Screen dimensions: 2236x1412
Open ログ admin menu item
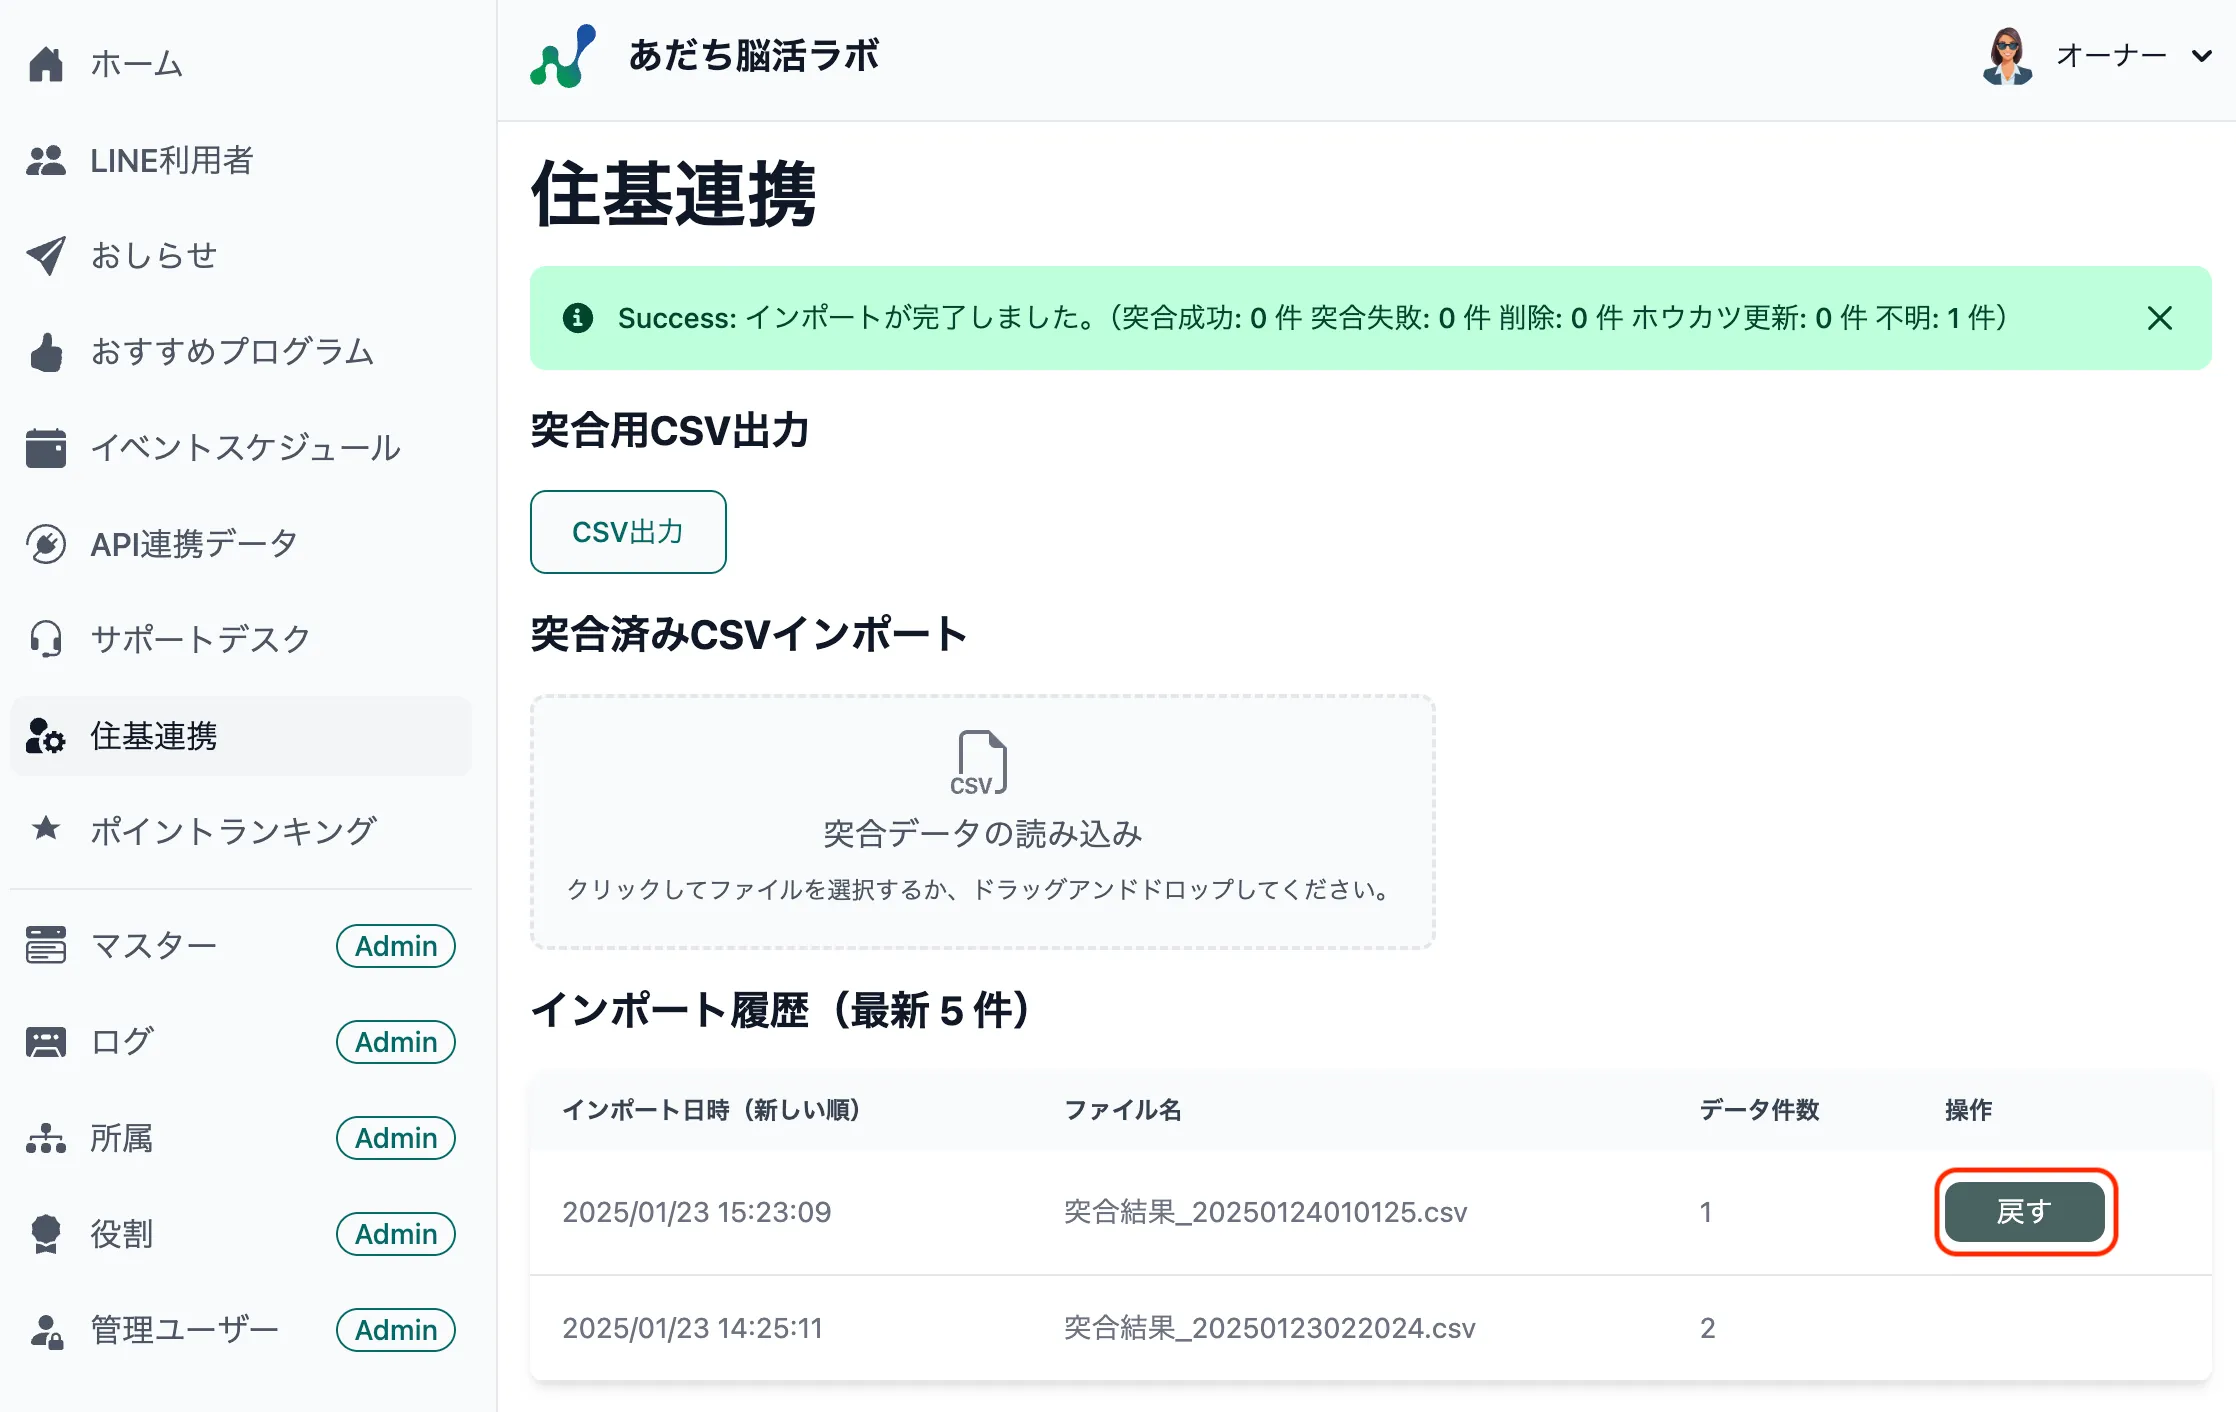(122, 1041)
